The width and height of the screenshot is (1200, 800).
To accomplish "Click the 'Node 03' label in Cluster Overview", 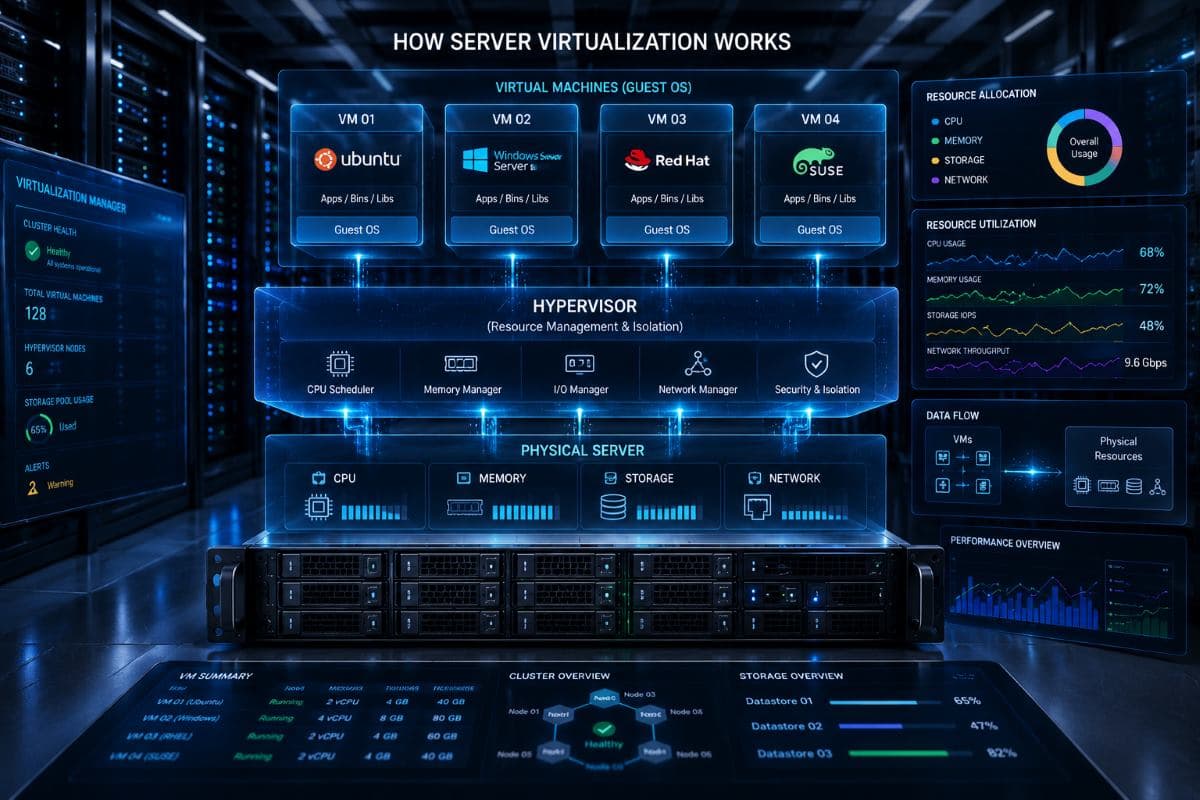I will point(638,694).
